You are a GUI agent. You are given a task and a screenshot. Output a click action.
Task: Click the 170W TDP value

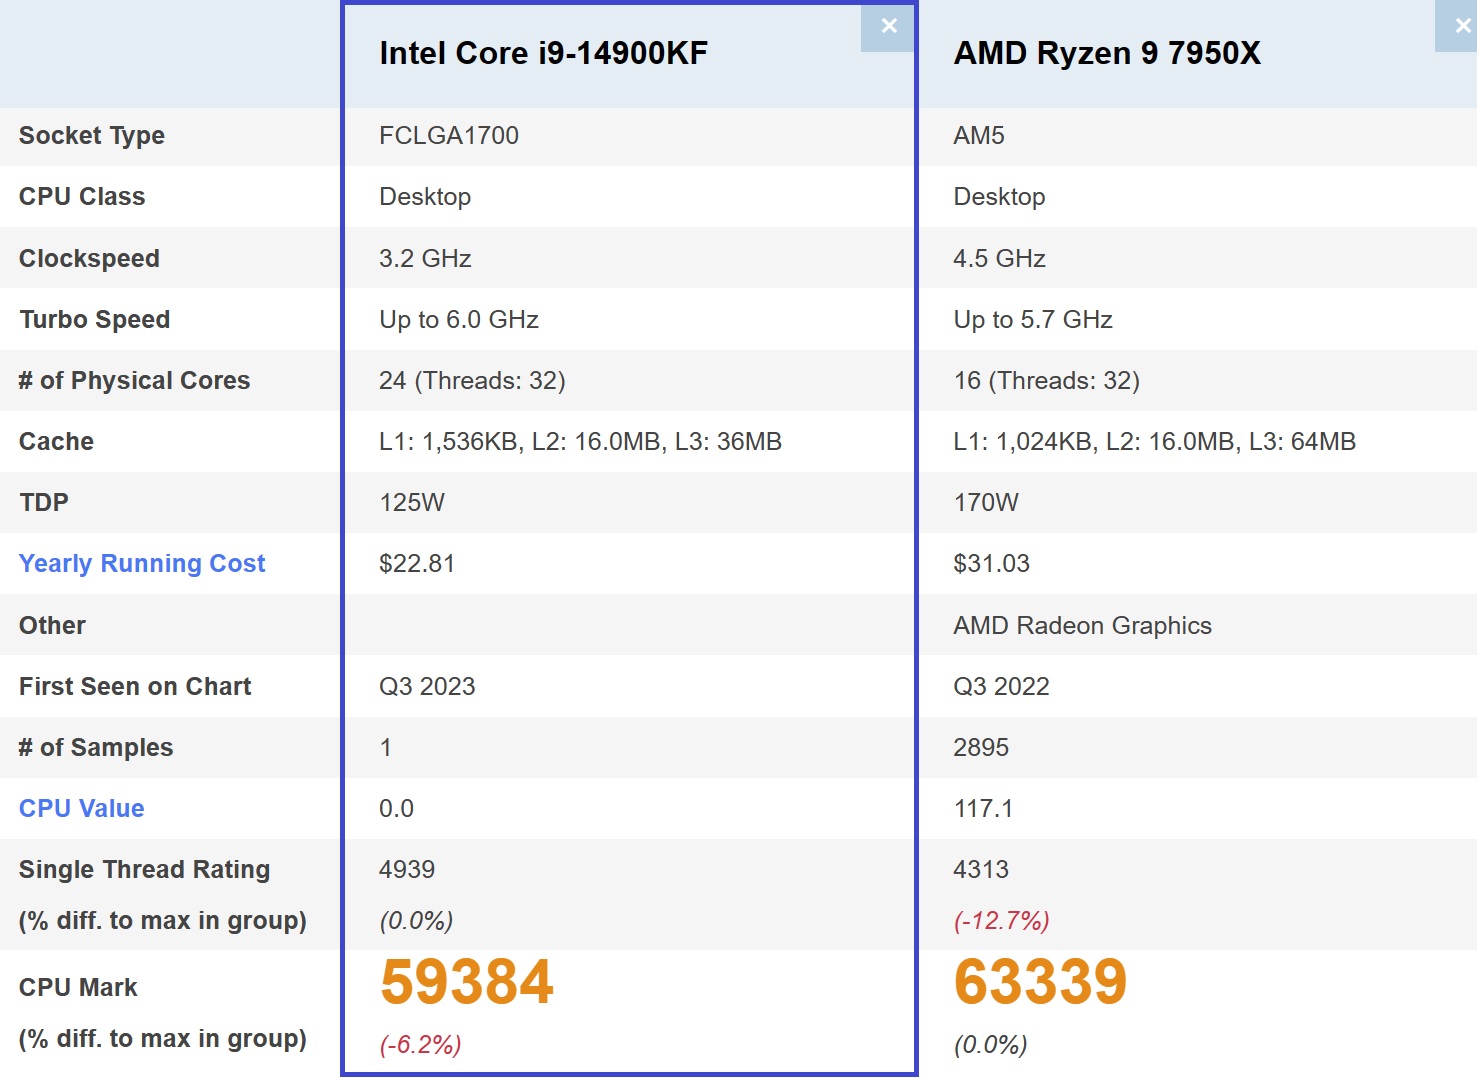pos(986,503)
